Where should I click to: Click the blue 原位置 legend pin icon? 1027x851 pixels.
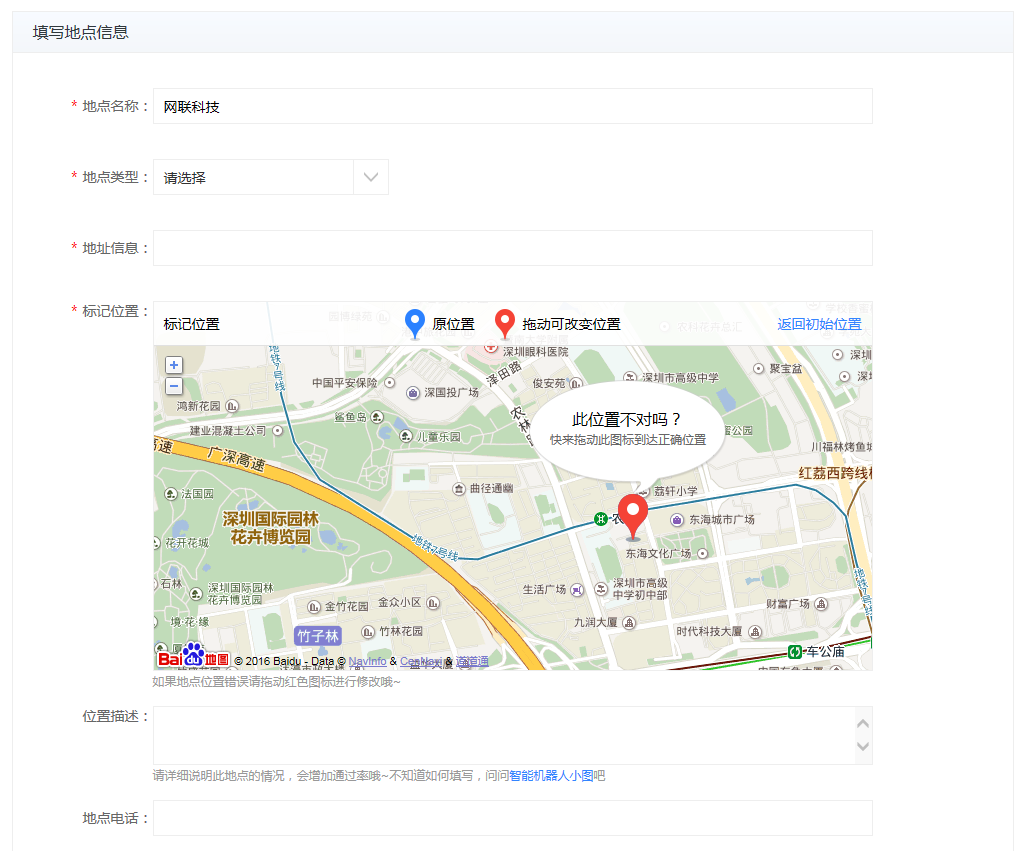point(415,324)
